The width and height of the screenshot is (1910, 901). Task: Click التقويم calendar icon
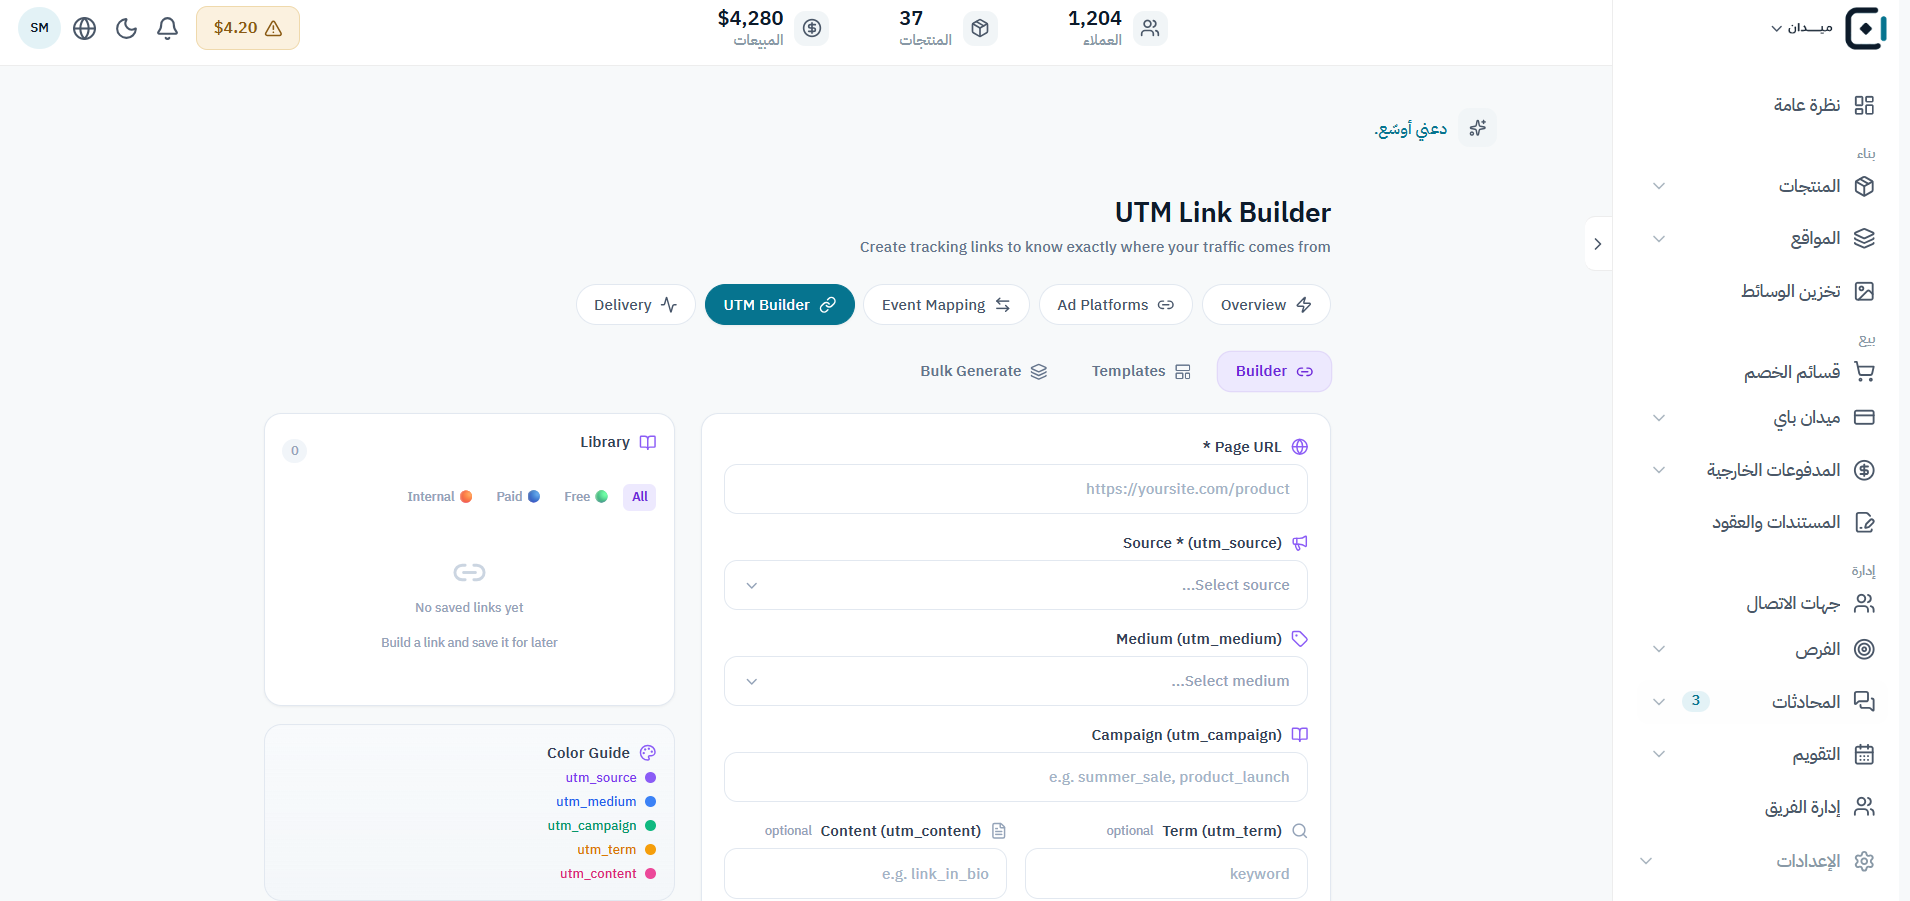1864,754
